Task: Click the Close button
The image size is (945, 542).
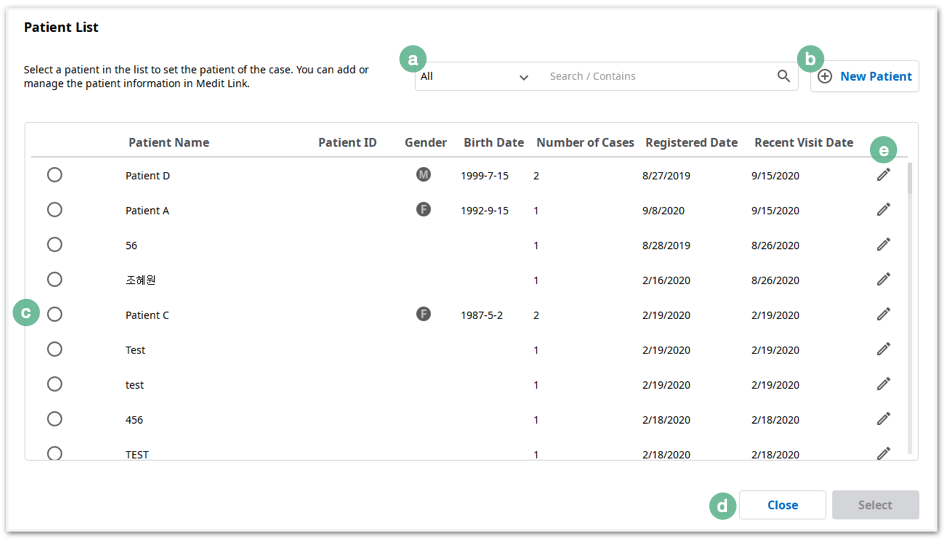Action: click(782, 505)
